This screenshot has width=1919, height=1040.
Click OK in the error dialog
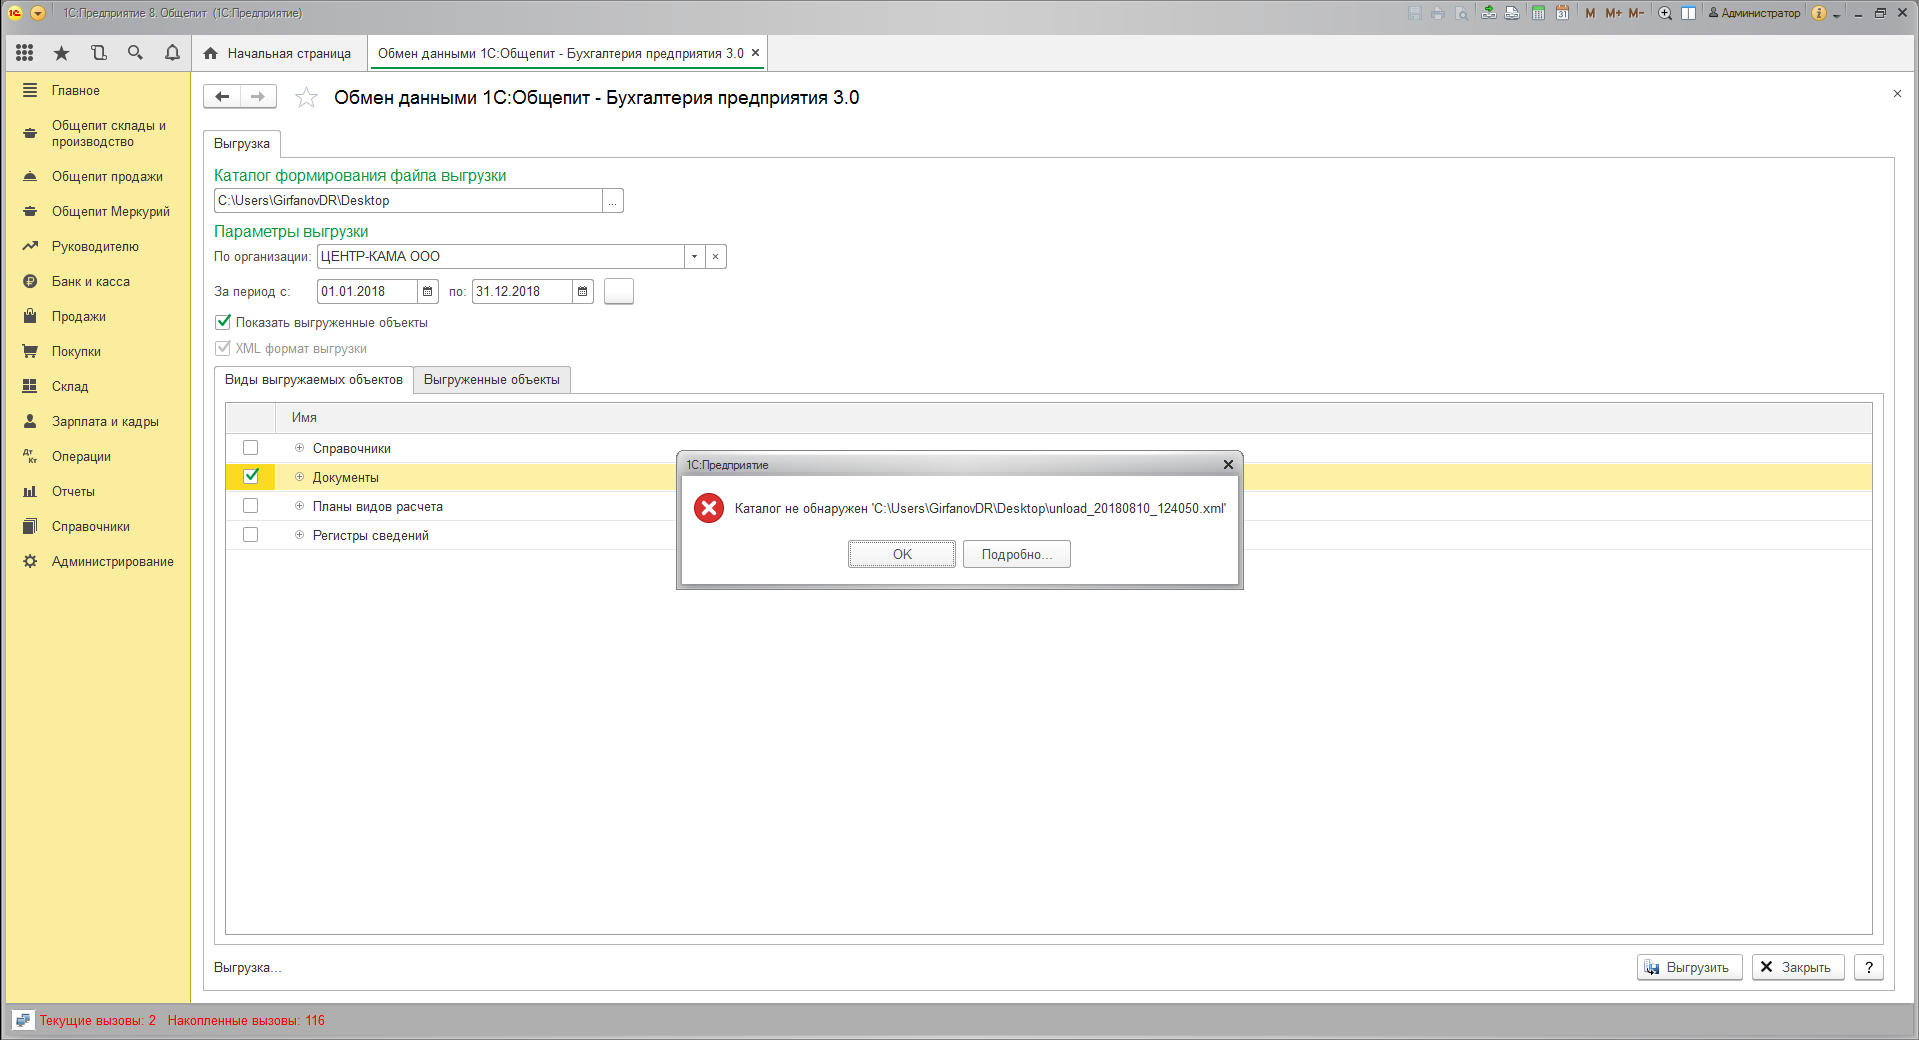(x=902, y=554)
